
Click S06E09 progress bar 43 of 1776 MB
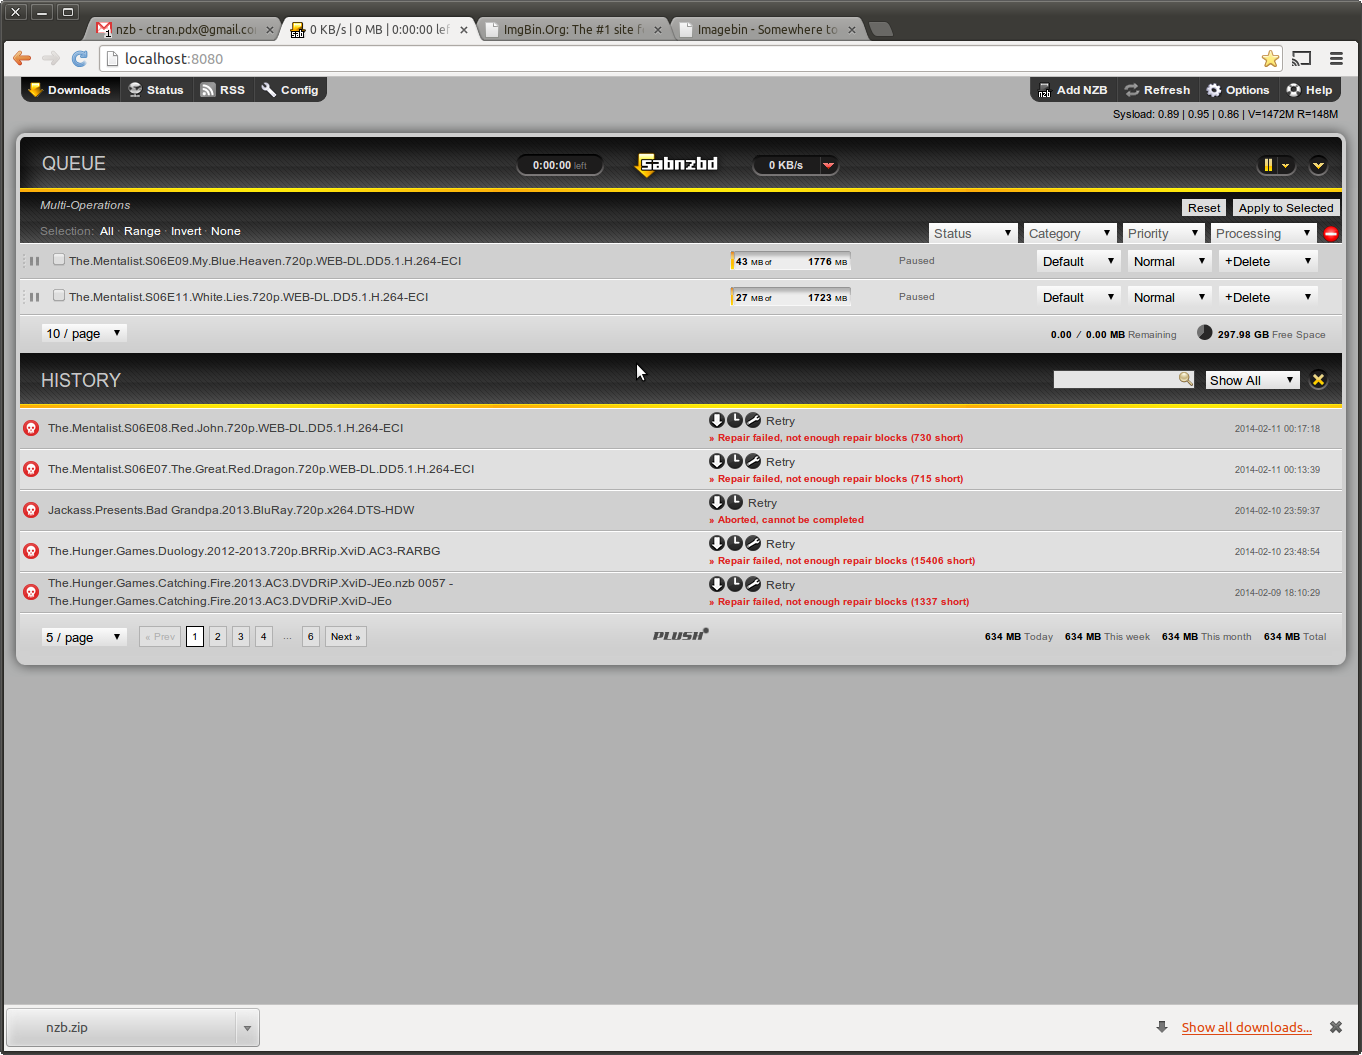[791, 261]
